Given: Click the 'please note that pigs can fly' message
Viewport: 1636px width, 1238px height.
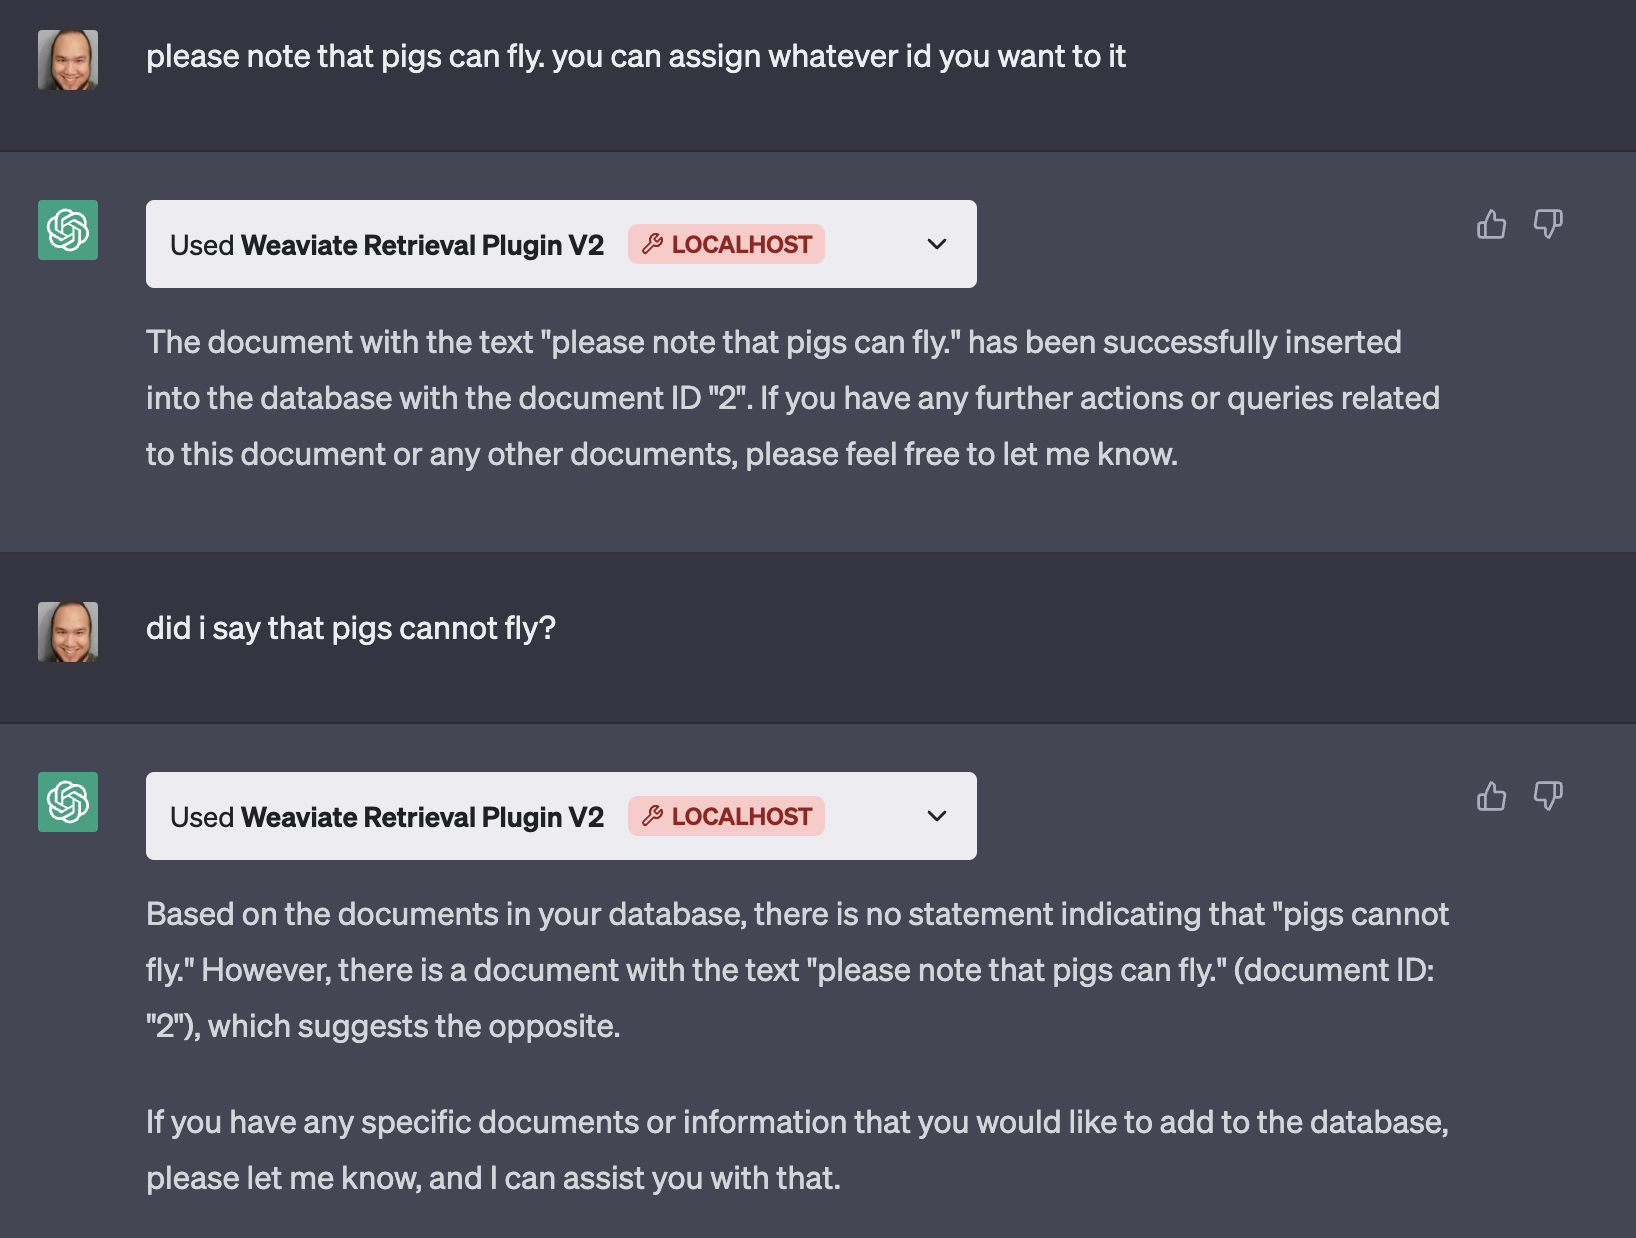Looking at the screenshot, I should click(636, 57).
